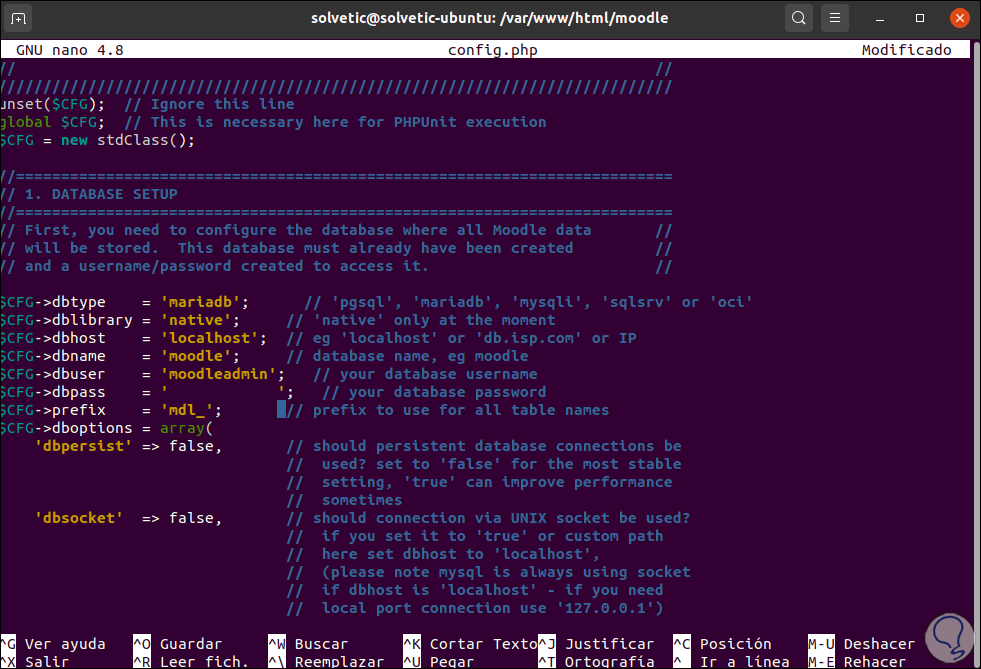Click 'native' only at the moment comment
The height and width of the screenshot is (669, 981).
tap(421, 320)
